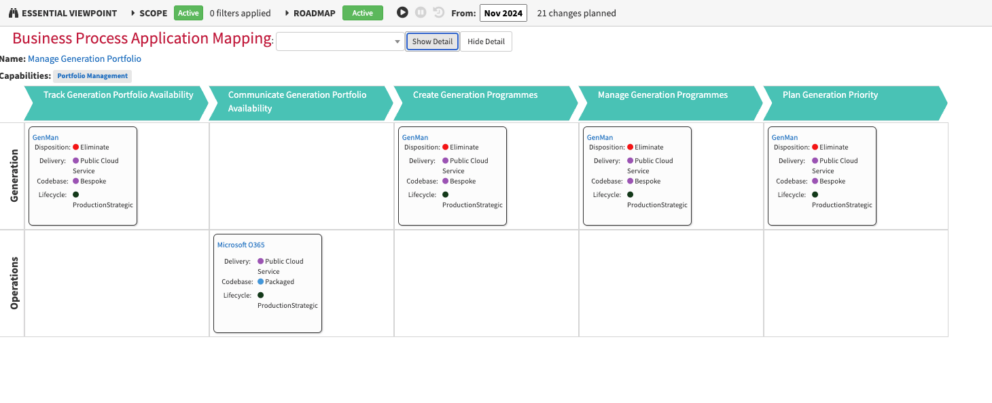The image size is (992, 403).
Task: Click '21 changes planned' text
Action: (576, 13)
